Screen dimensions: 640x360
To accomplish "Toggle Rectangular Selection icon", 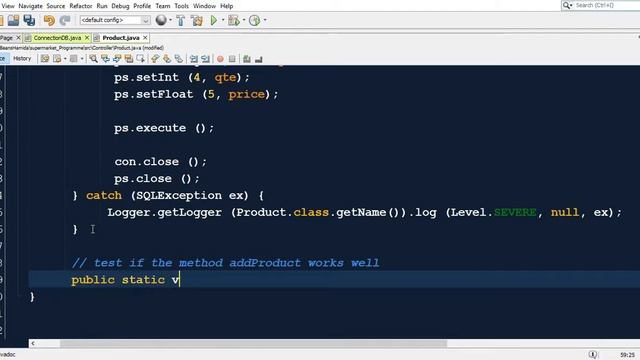I will click(141, 59).
